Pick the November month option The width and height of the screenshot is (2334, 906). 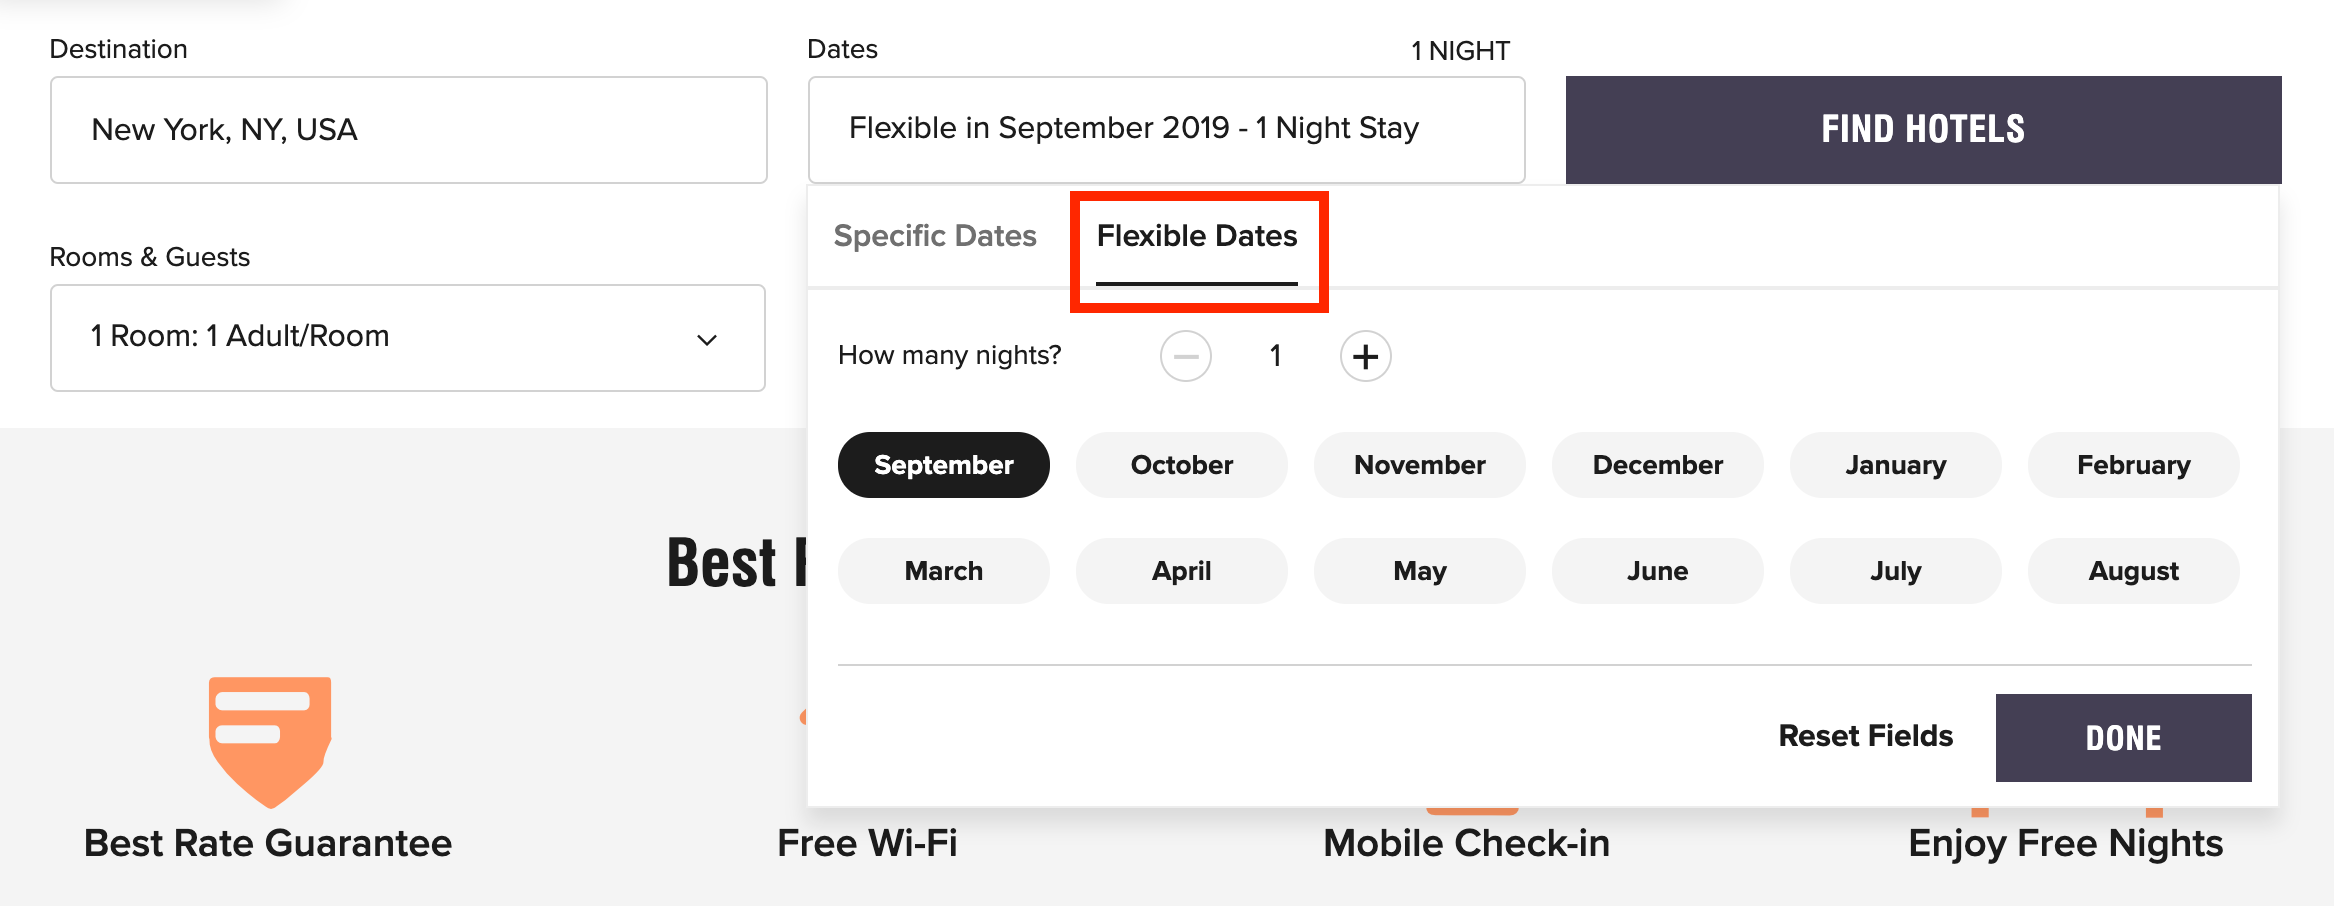point(1419,465)
